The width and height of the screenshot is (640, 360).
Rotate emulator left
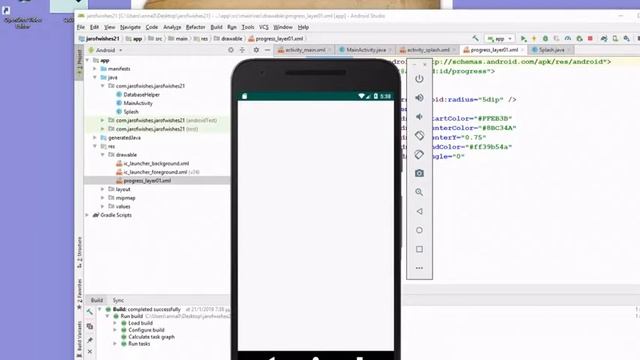(419, 136)
